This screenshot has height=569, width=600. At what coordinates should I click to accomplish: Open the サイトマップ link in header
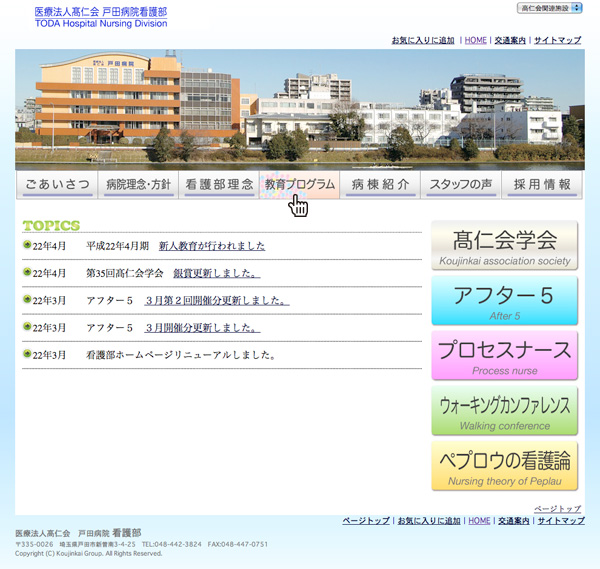pos(558,40)
